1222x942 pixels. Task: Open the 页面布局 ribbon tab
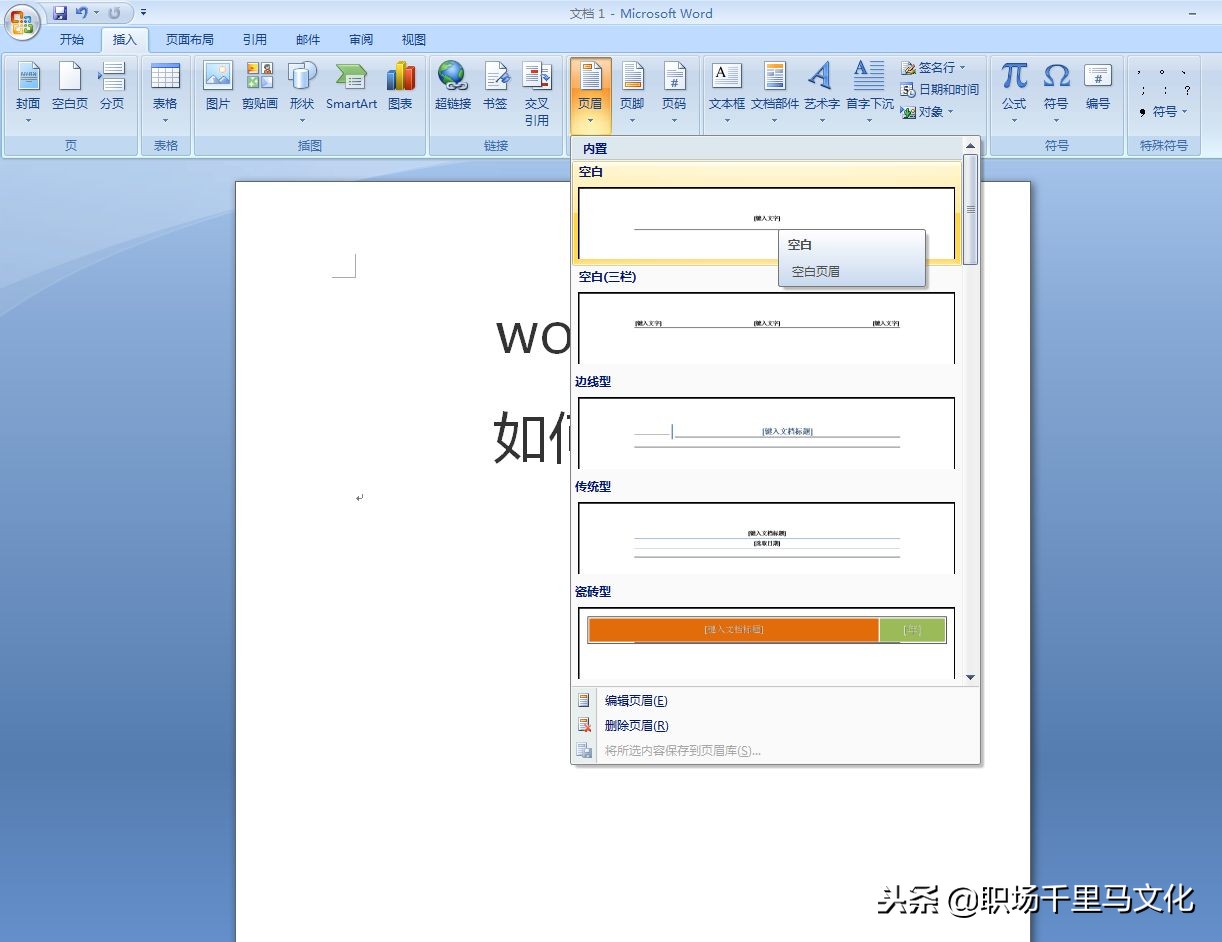tap(190, 39)
